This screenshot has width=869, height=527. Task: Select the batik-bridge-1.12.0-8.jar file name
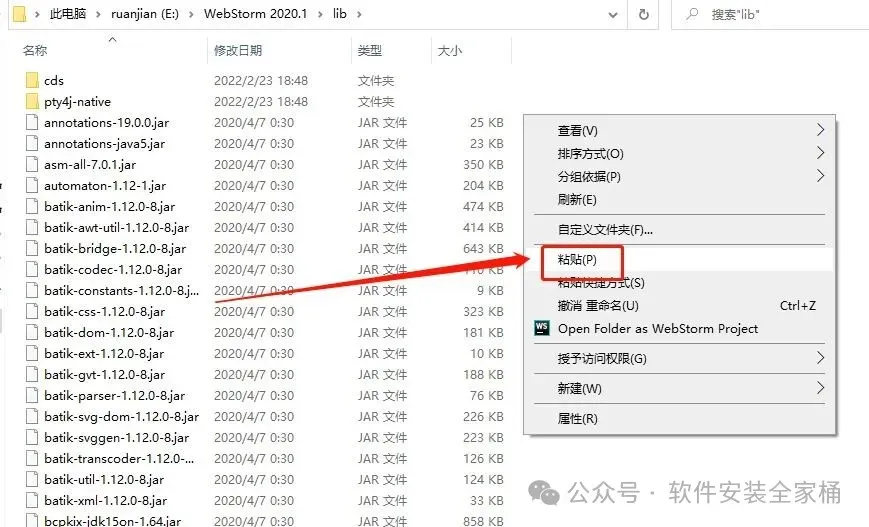point(115,248)
